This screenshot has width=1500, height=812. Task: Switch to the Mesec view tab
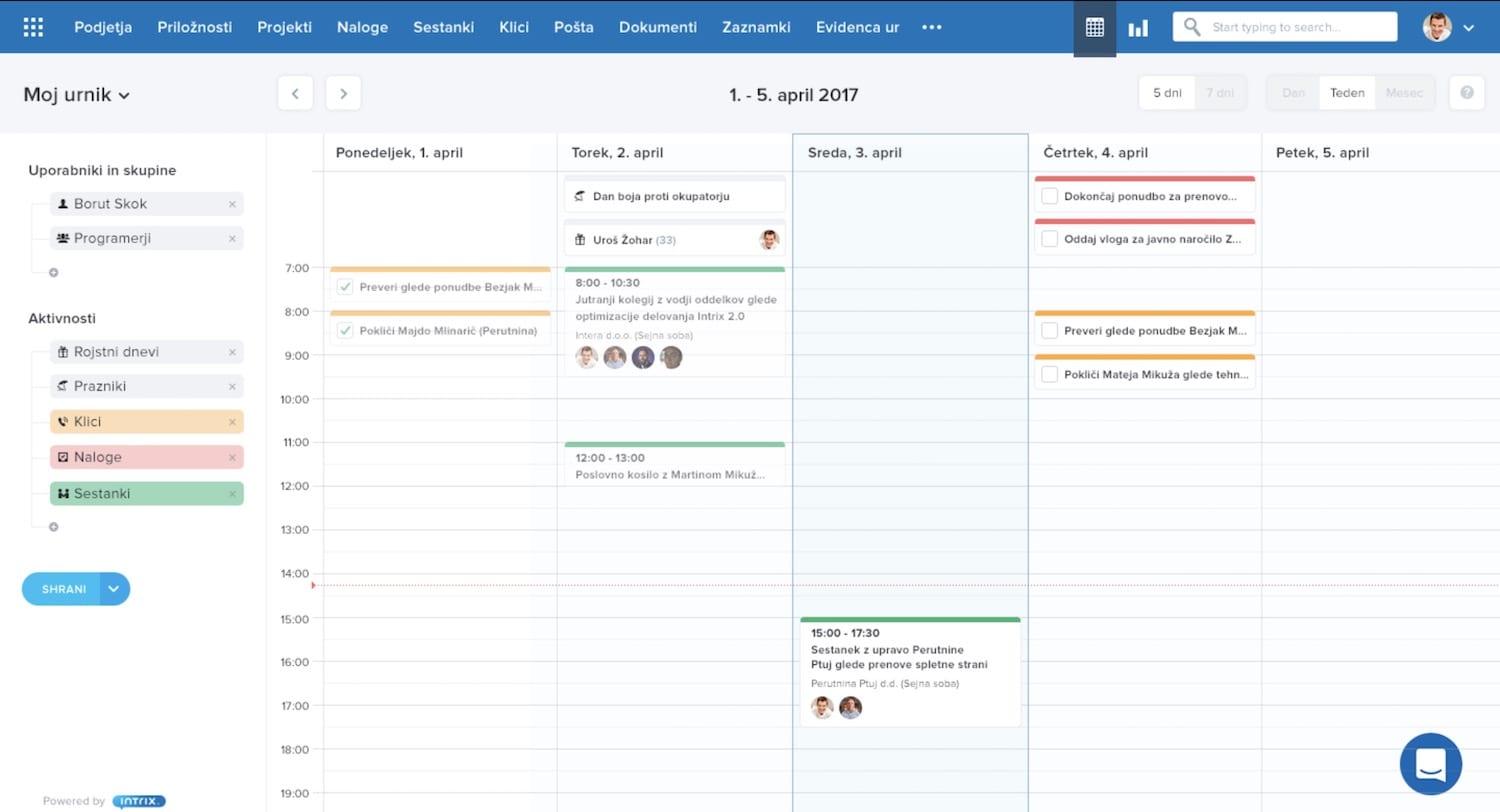(1404, 93)
